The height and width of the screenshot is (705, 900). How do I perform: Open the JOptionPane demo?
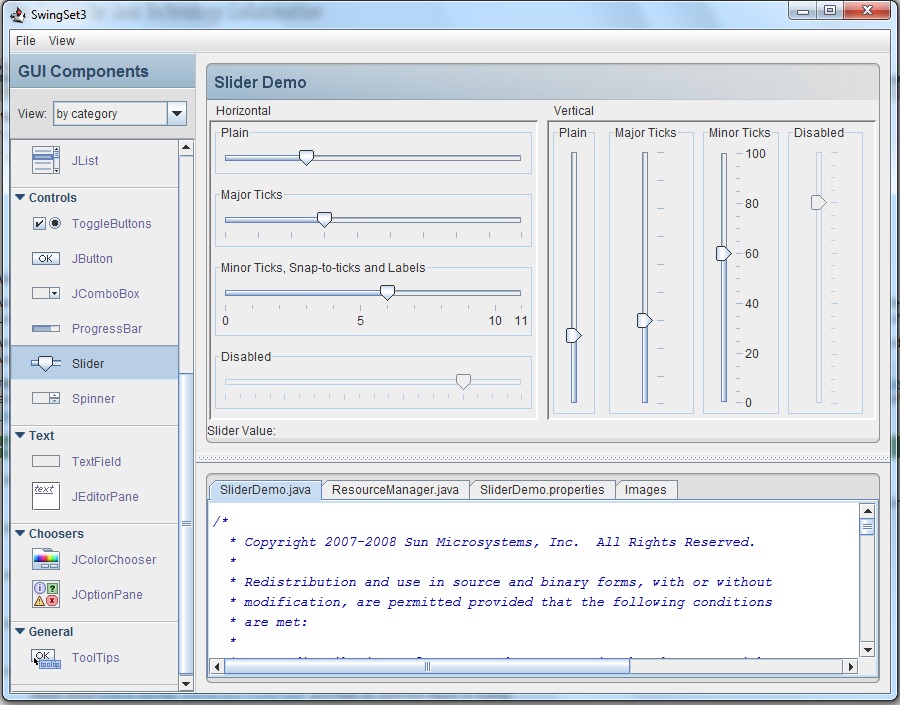point(107,595)
